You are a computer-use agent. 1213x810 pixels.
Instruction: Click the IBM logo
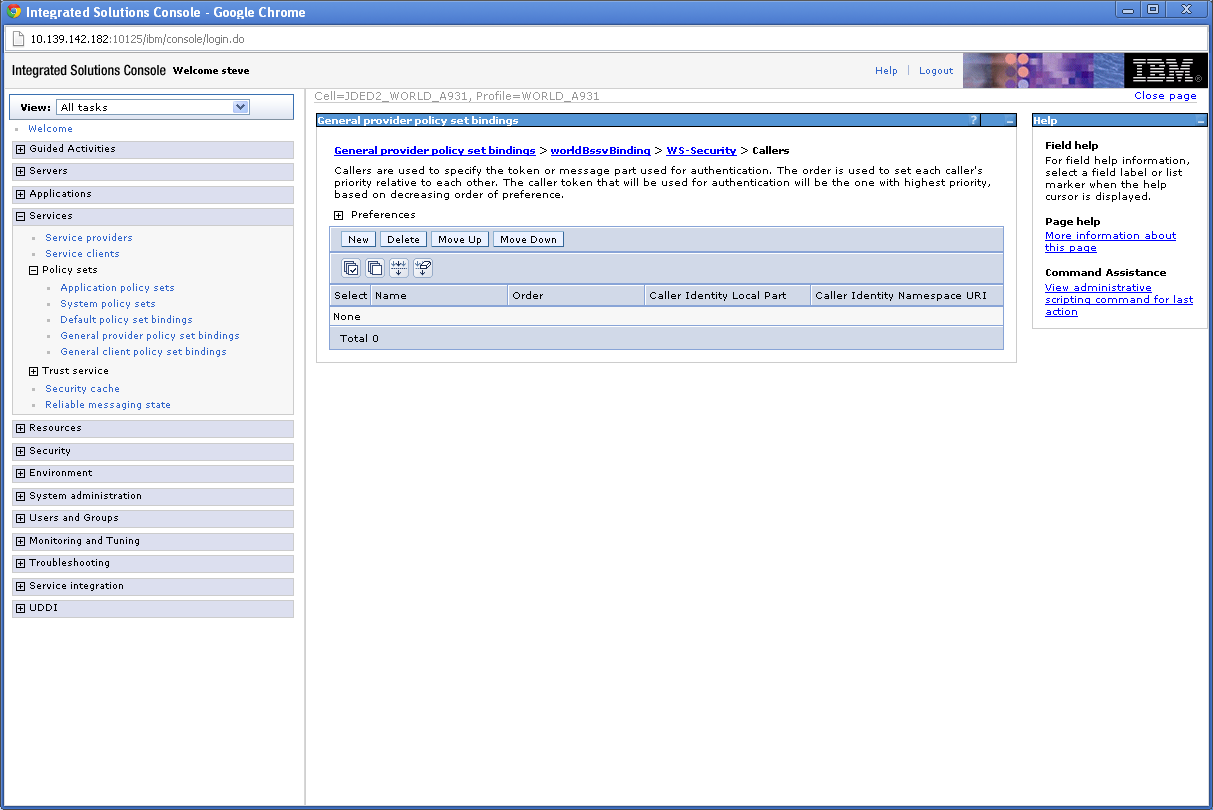click(x=1165, y=70)
